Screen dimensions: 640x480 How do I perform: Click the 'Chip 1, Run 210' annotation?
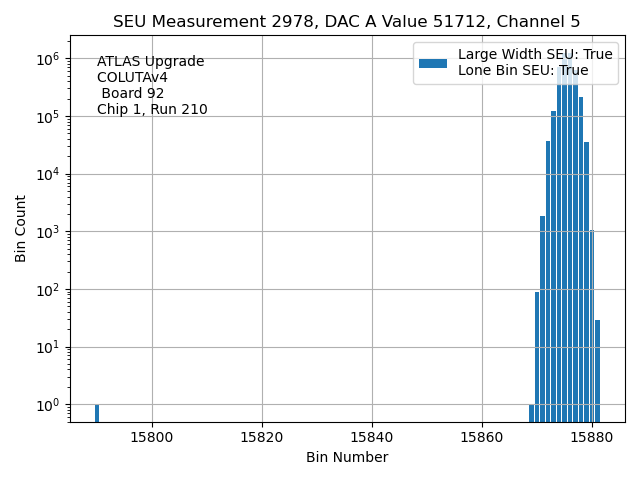click(x=152, y=110)
